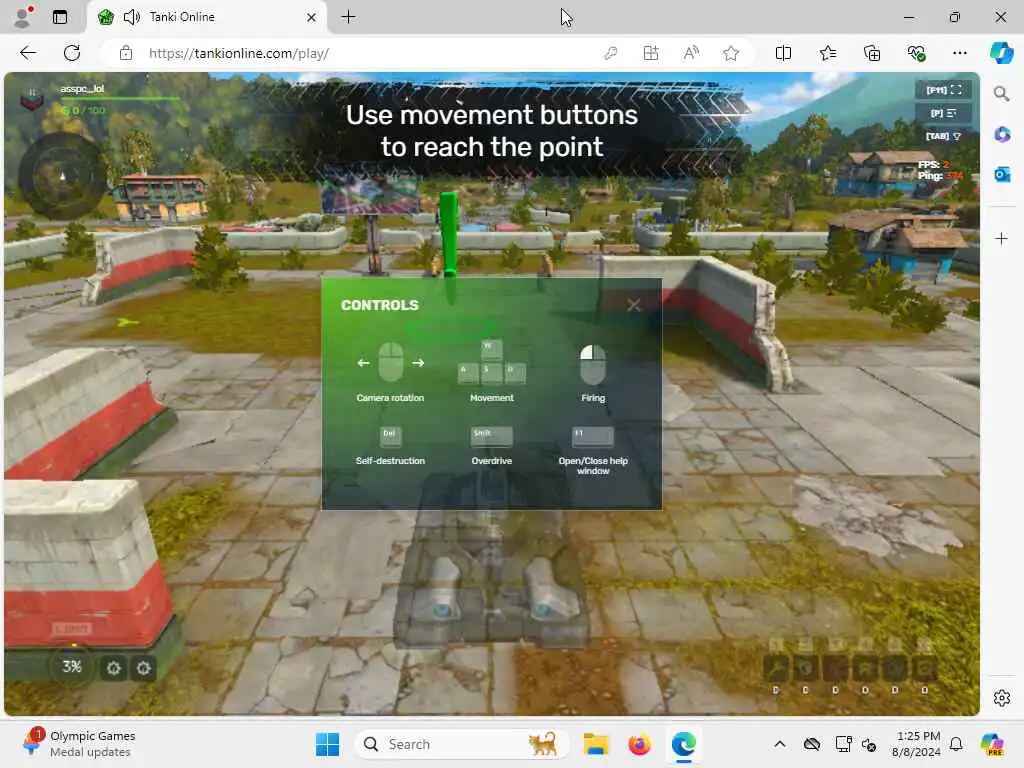Open the browser profile icon

[22, 17]
